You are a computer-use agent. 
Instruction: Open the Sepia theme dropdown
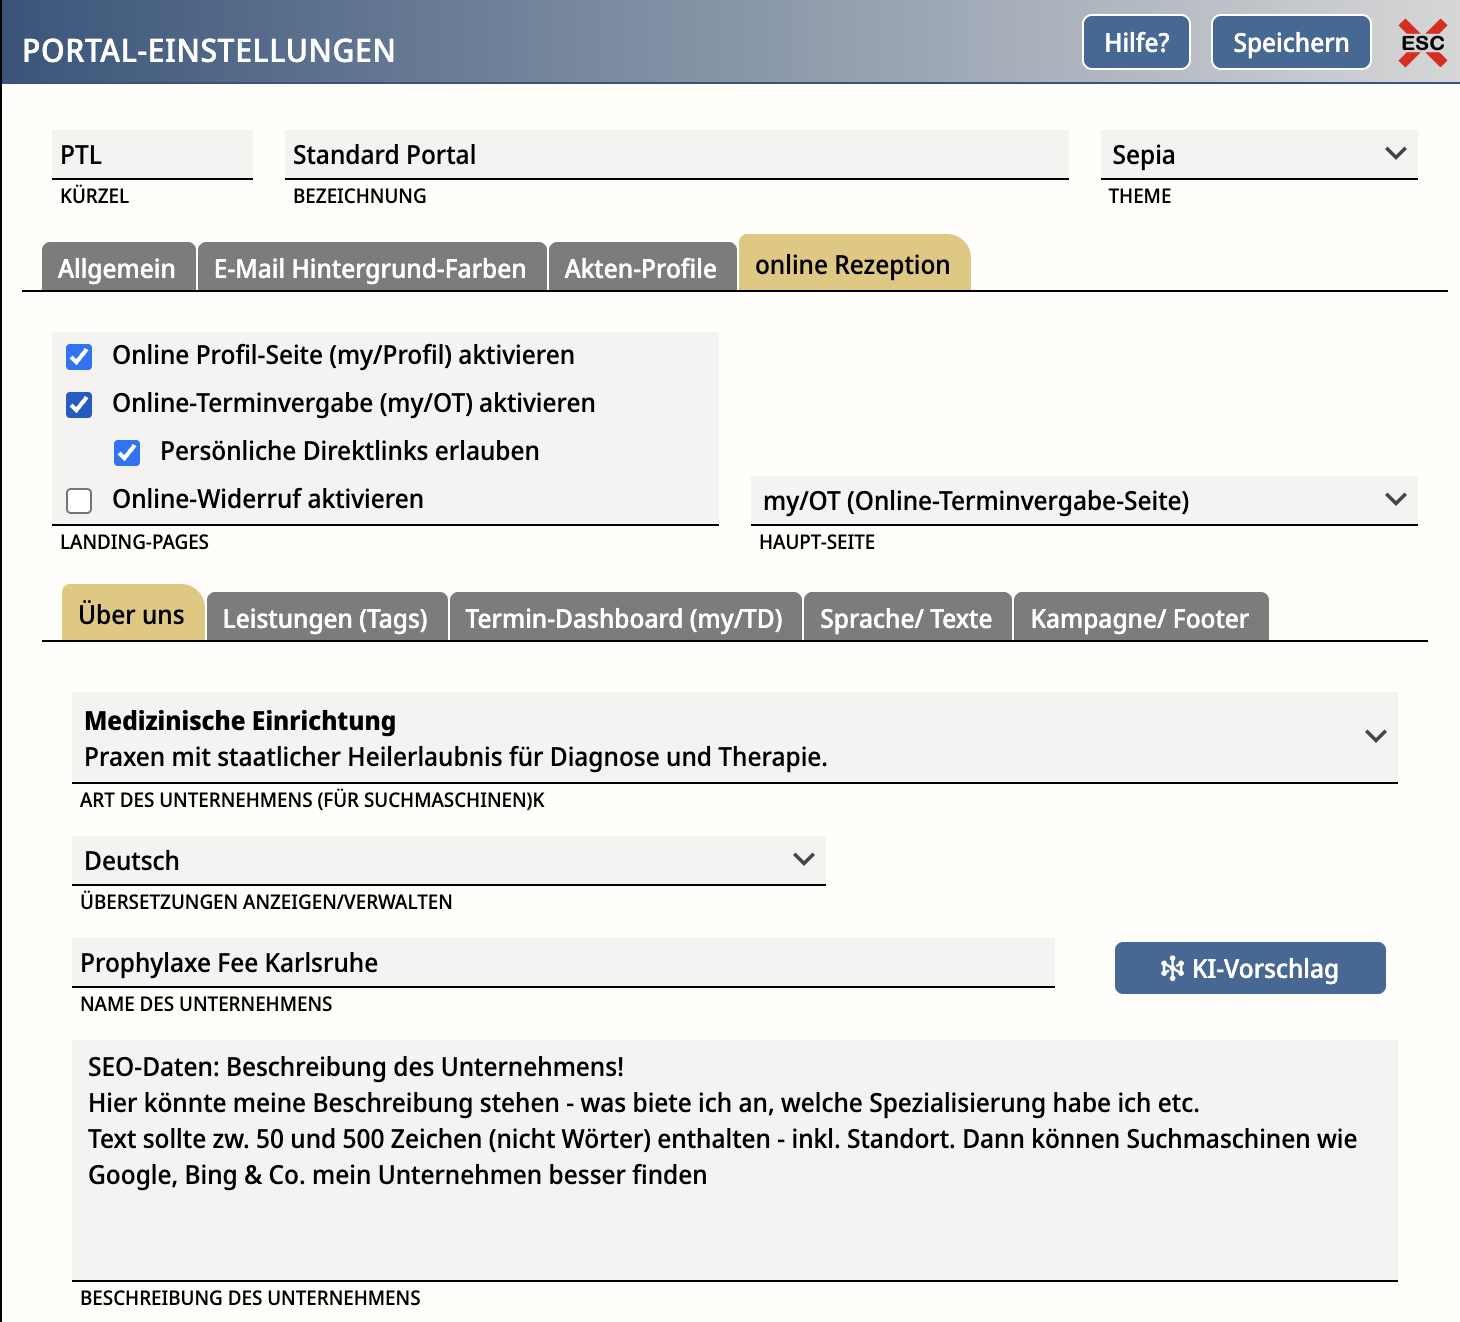tap(1259, 155)
